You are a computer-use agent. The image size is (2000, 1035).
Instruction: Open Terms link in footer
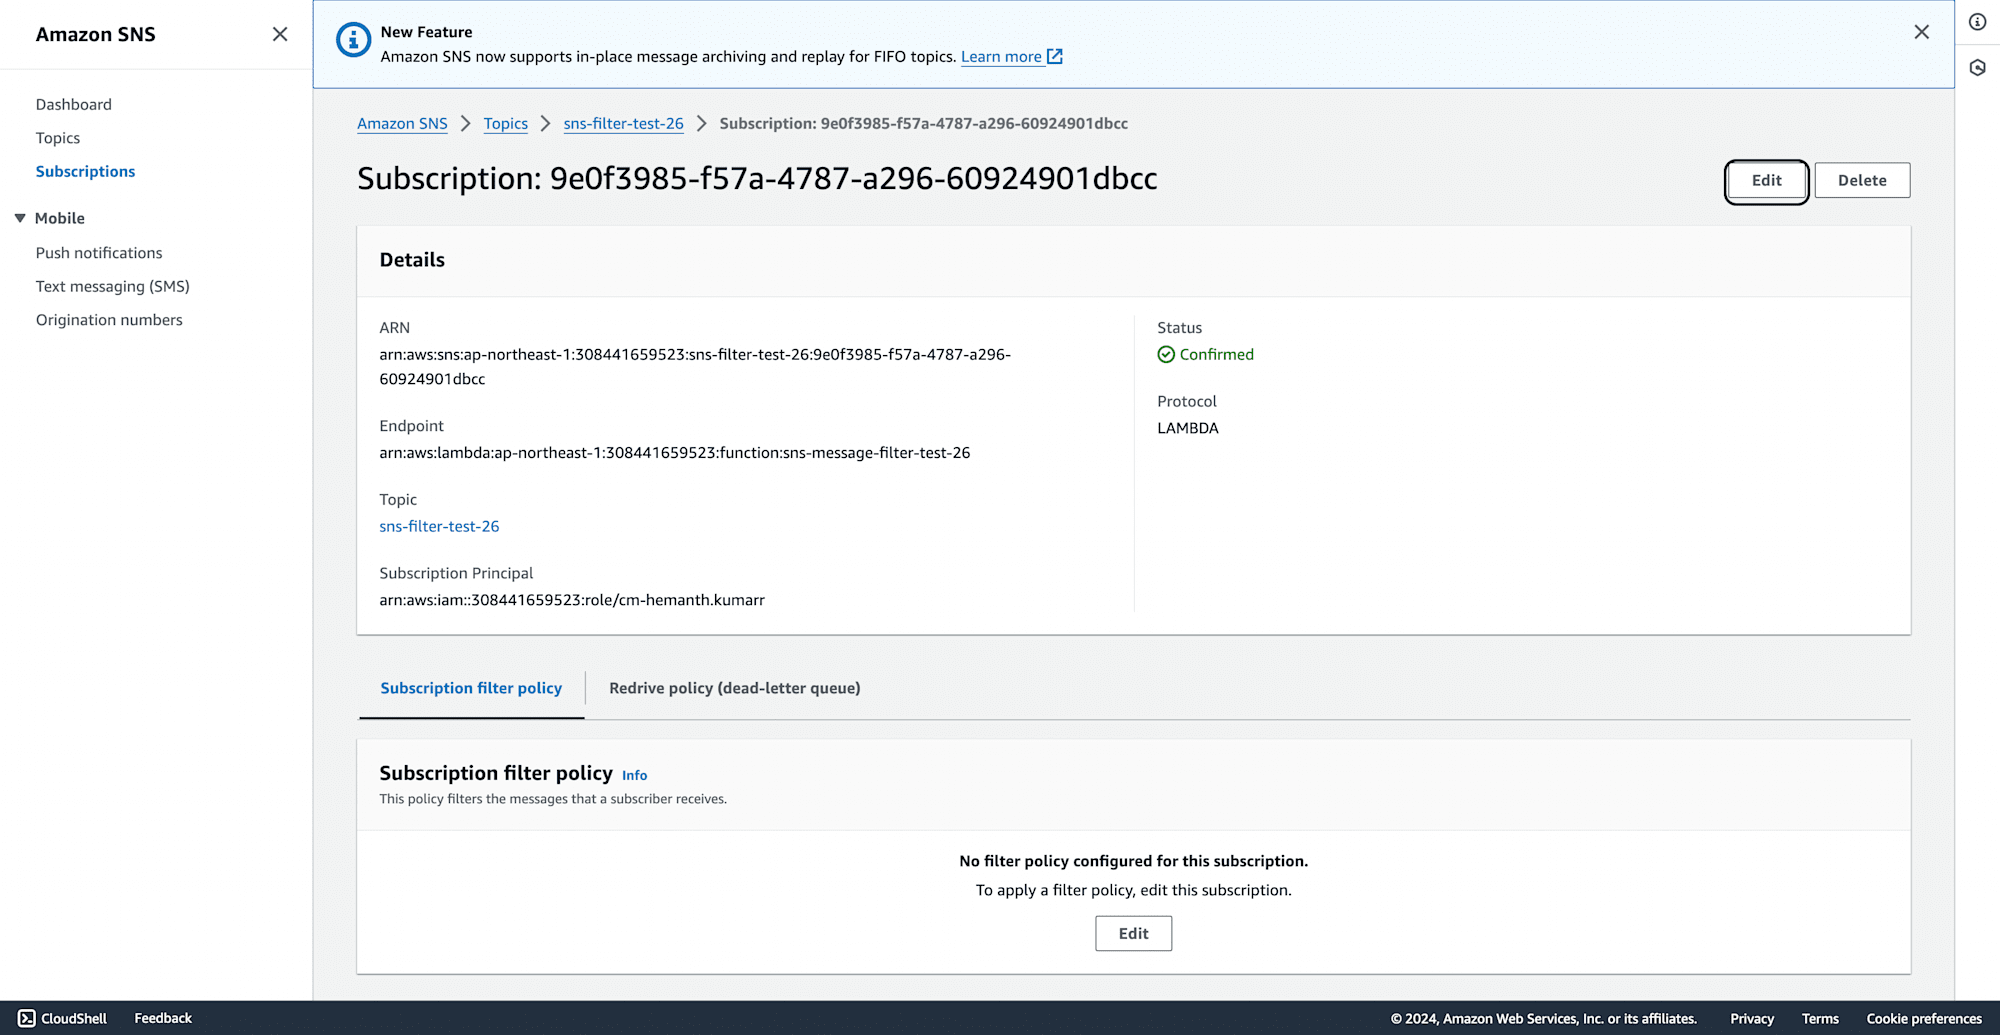point(1820,1018)
